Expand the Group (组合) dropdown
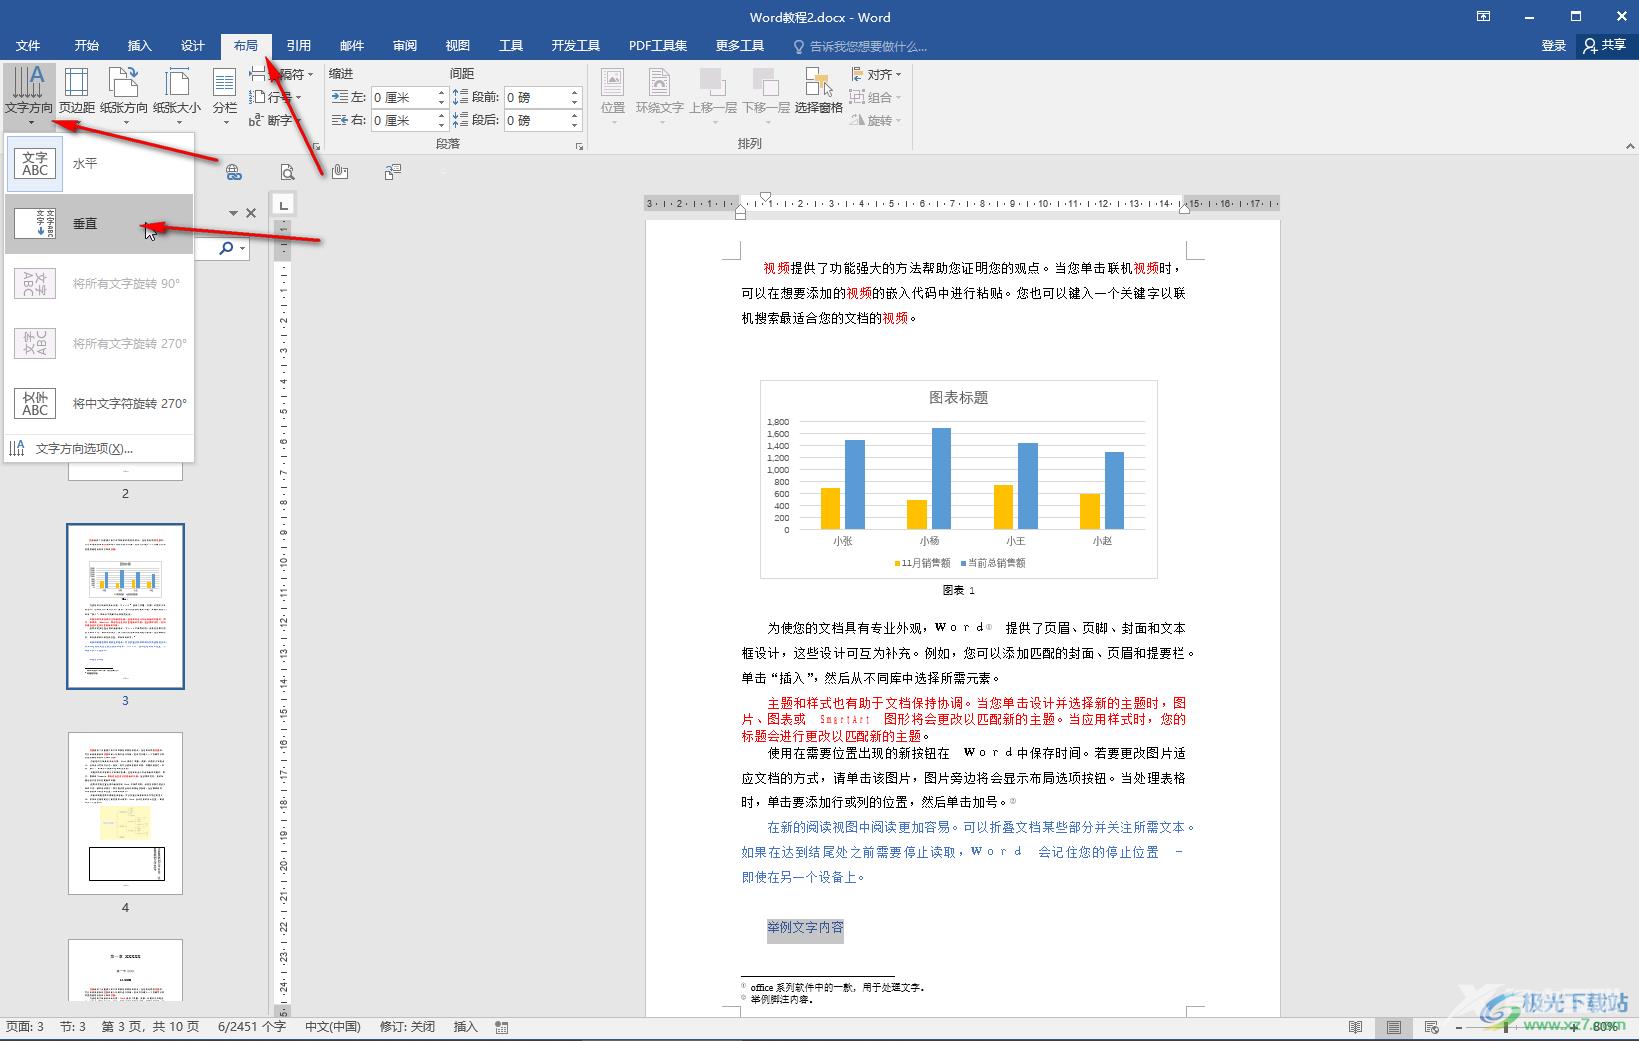This screenshot has width=1639, height=1041. coord(877,97)
